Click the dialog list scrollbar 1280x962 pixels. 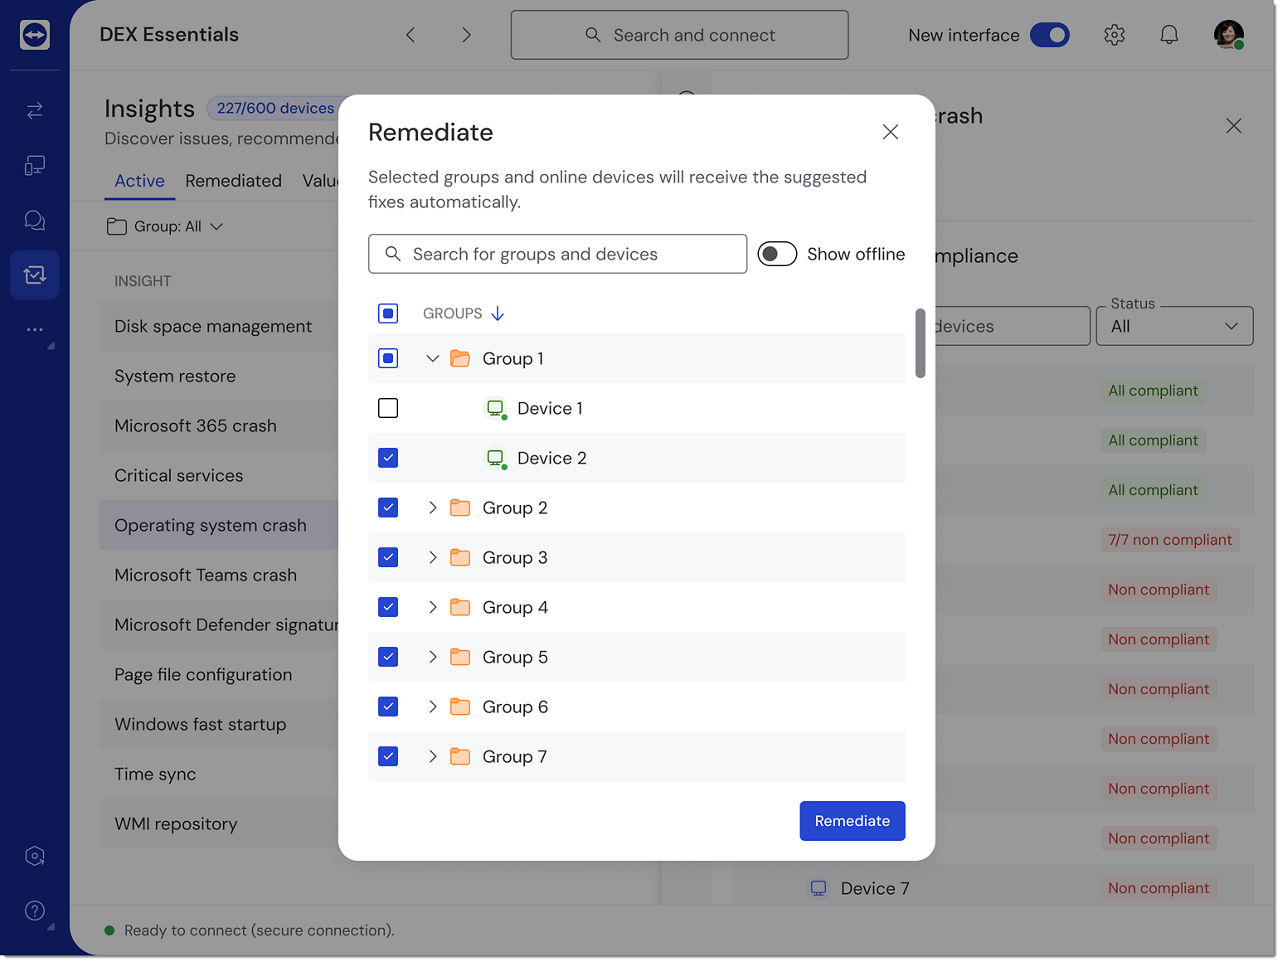920,343
